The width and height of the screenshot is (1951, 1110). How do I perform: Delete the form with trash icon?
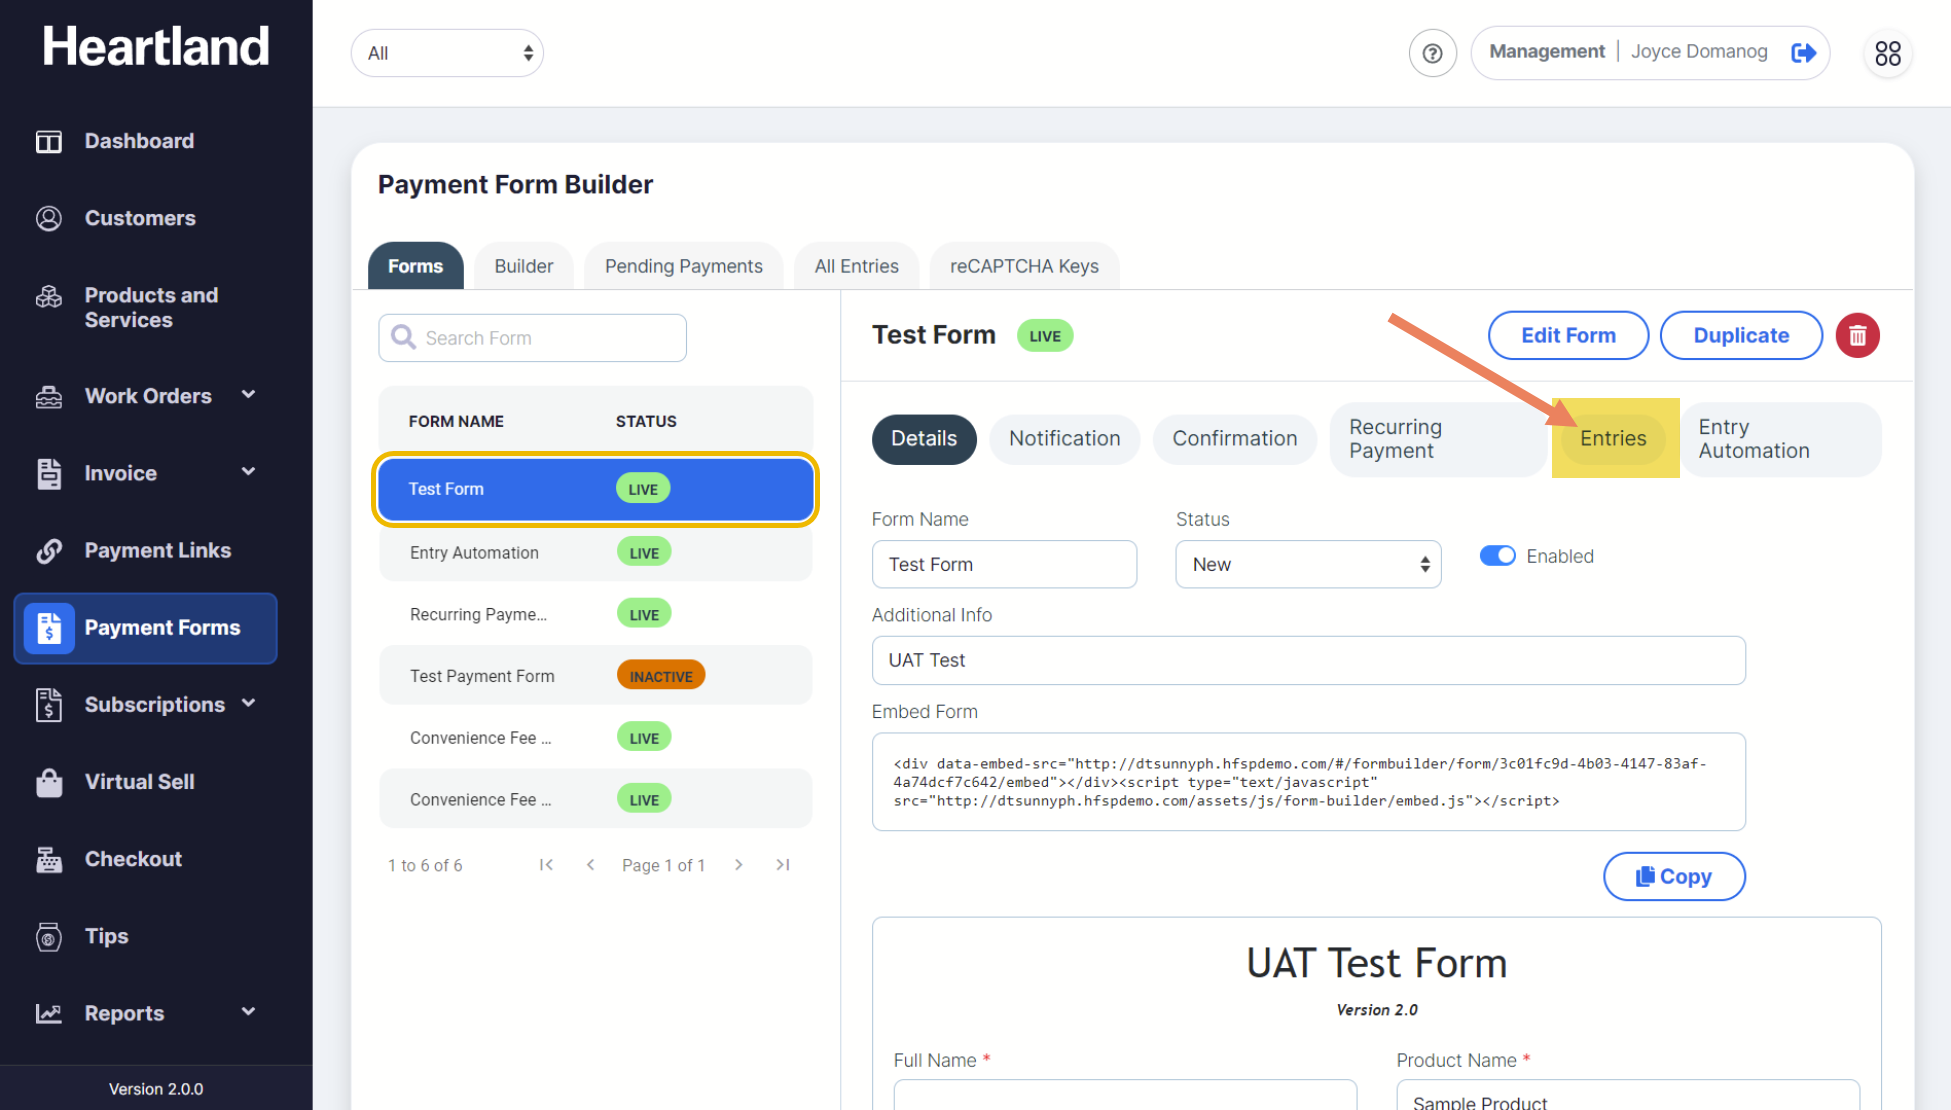pos(1857,336)
